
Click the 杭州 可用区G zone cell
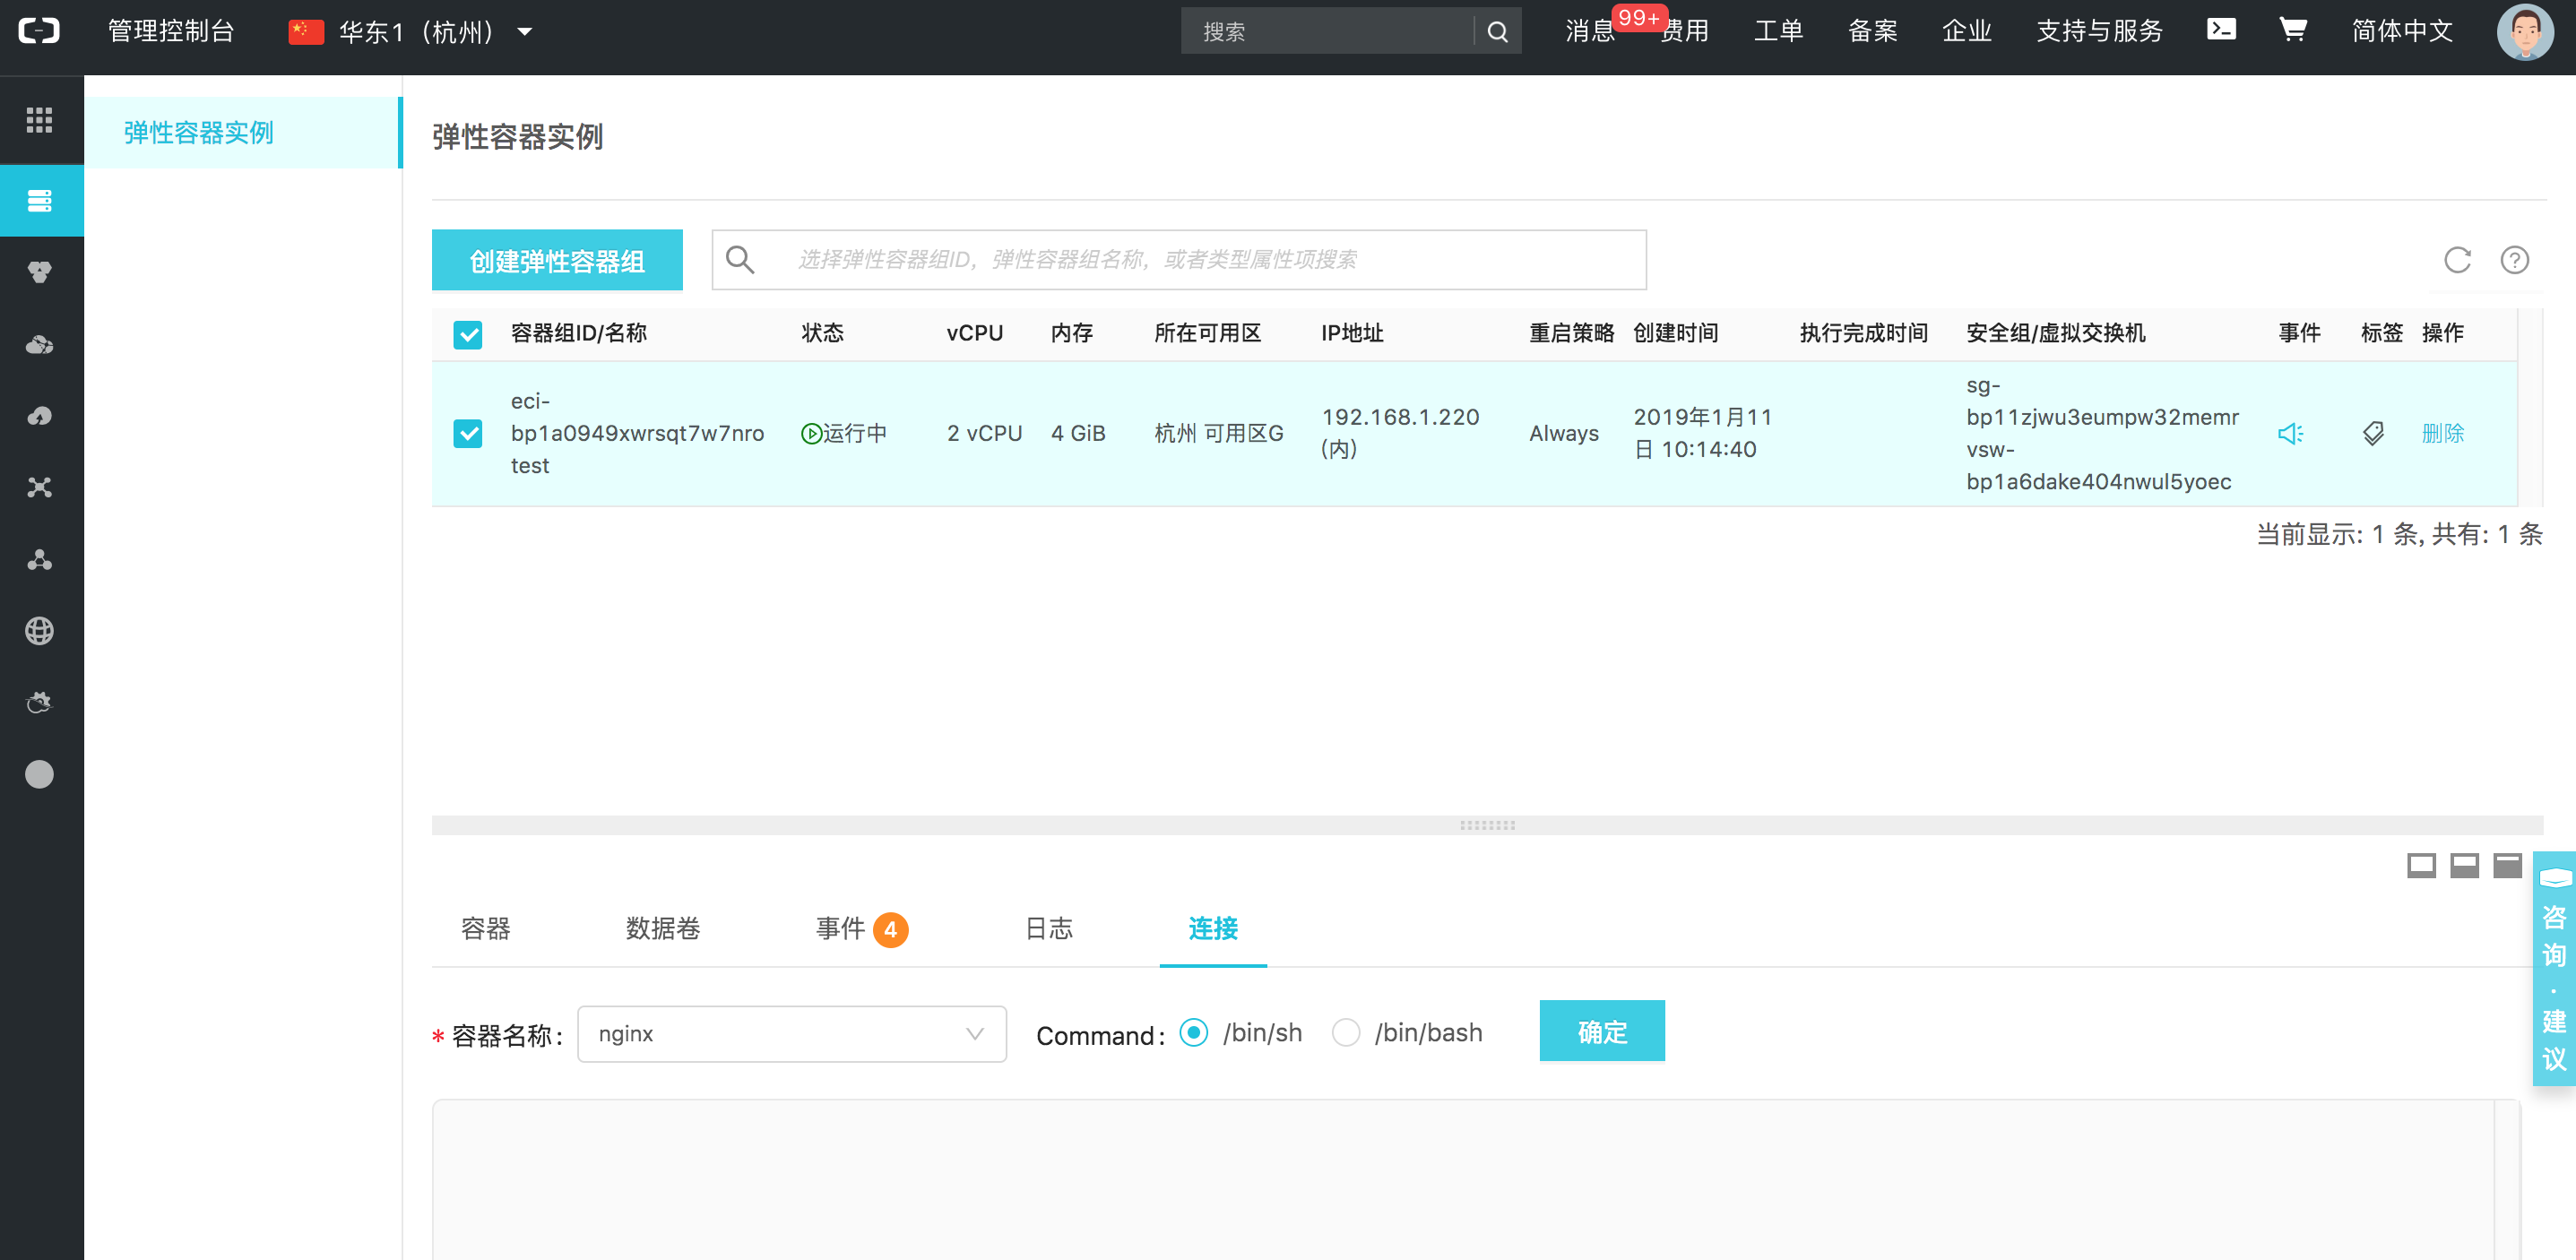coord(1218,433)
